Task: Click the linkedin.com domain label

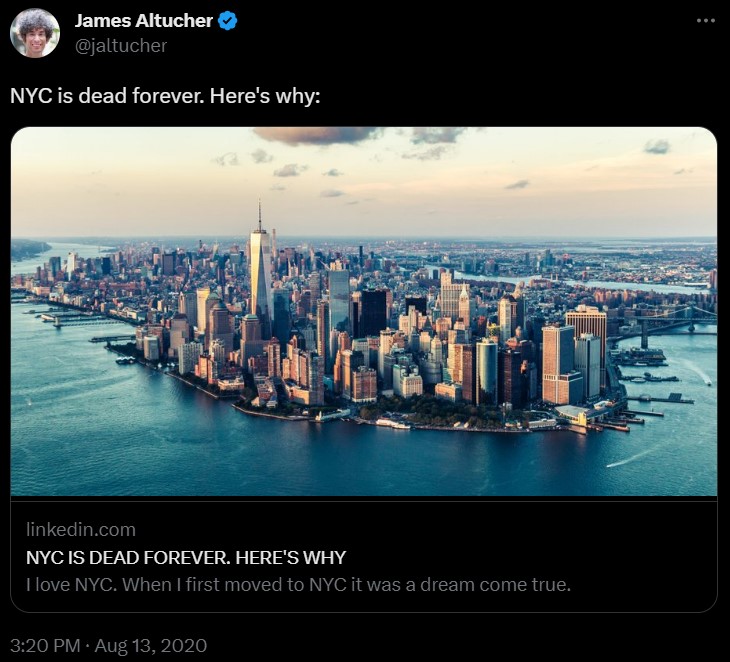Action: coord(81,530)
